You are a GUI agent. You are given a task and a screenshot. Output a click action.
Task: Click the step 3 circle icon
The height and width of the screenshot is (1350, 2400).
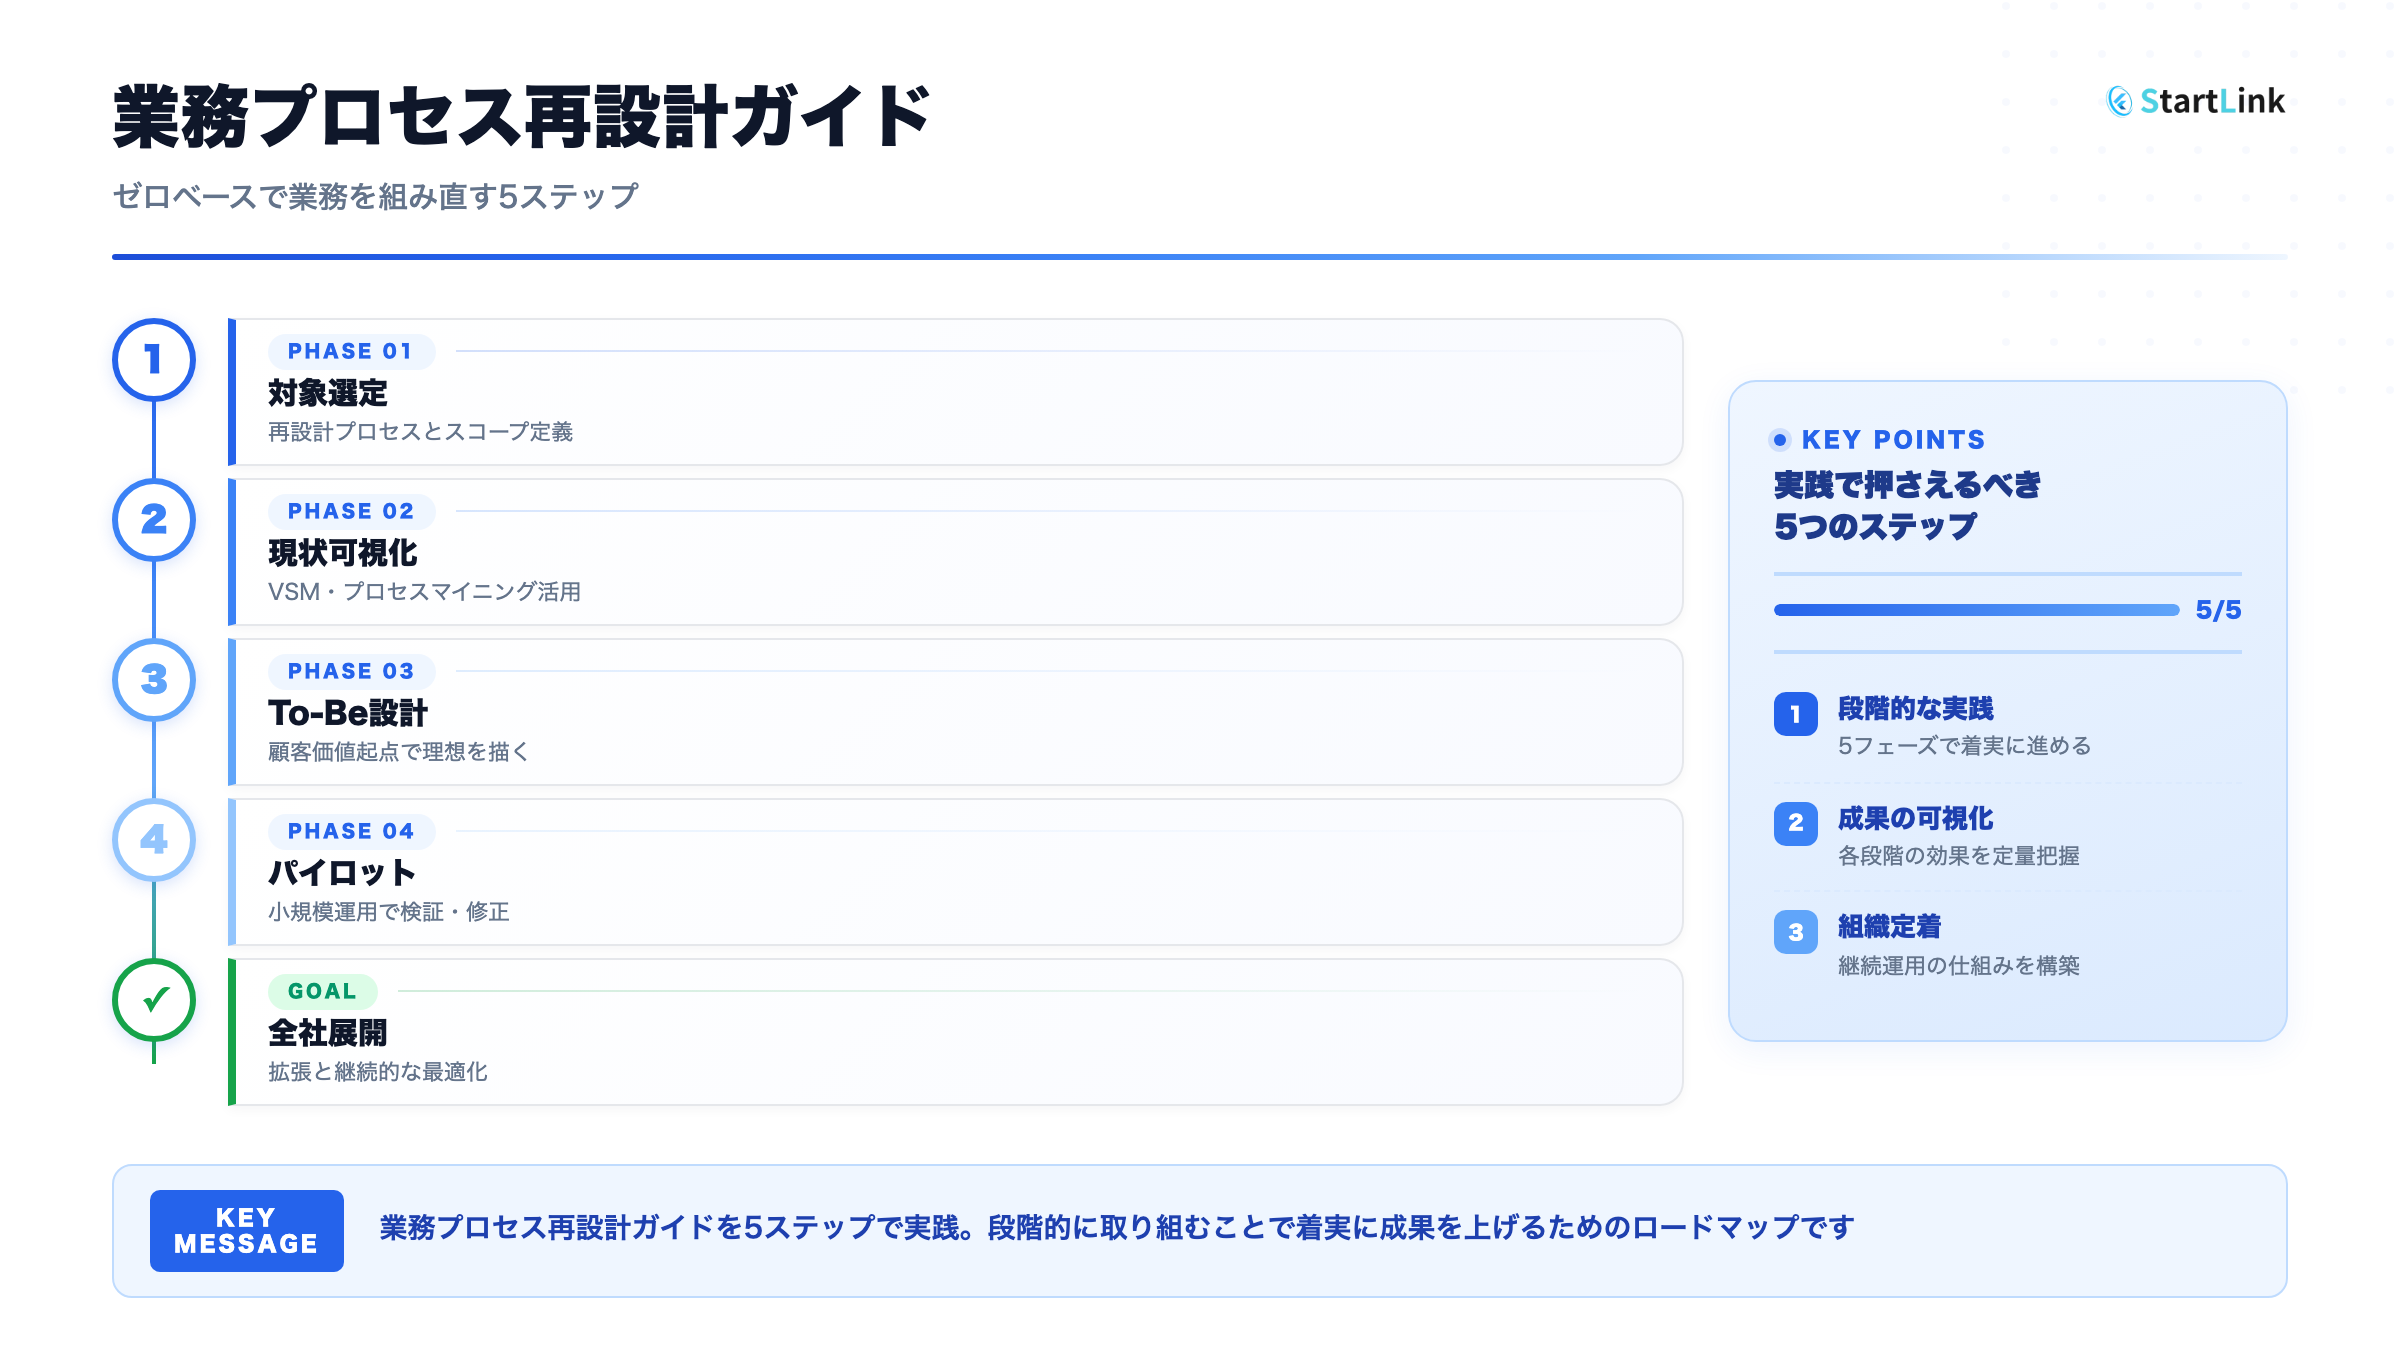153,680
